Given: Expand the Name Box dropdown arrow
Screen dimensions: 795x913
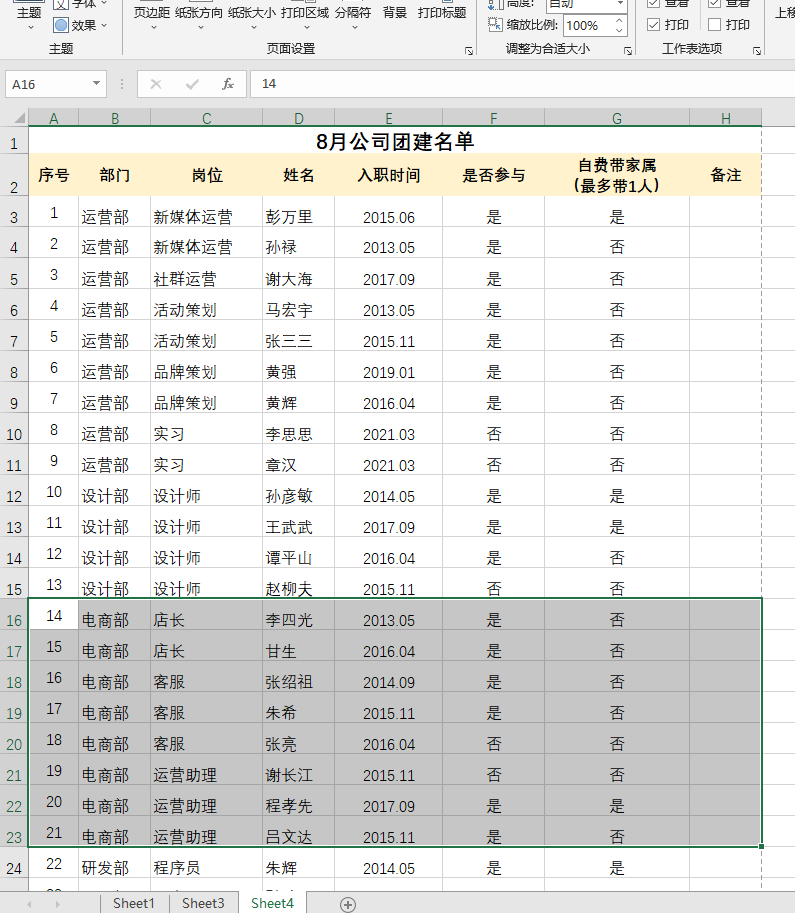Looking at the screenshot, I should (x=96, y=84).
